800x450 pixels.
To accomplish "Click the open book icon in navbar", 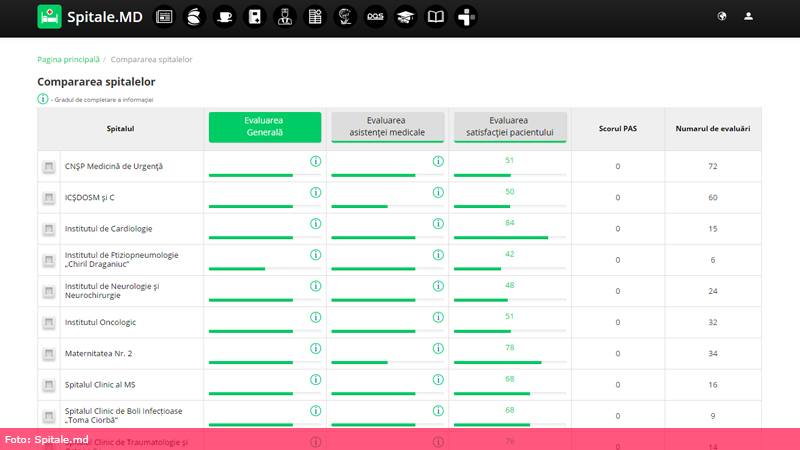I will tap(435, 16).
